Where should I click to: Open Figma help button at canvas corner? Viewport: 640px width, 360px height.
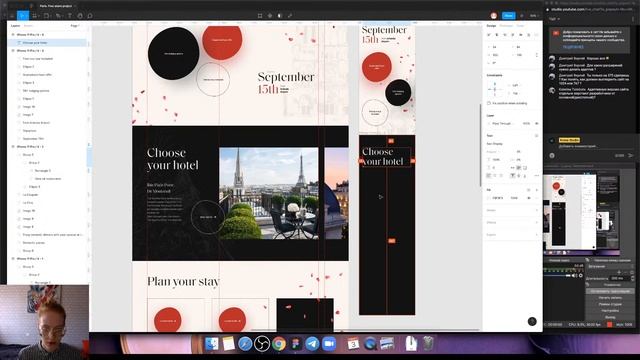[x=532, y=322]
